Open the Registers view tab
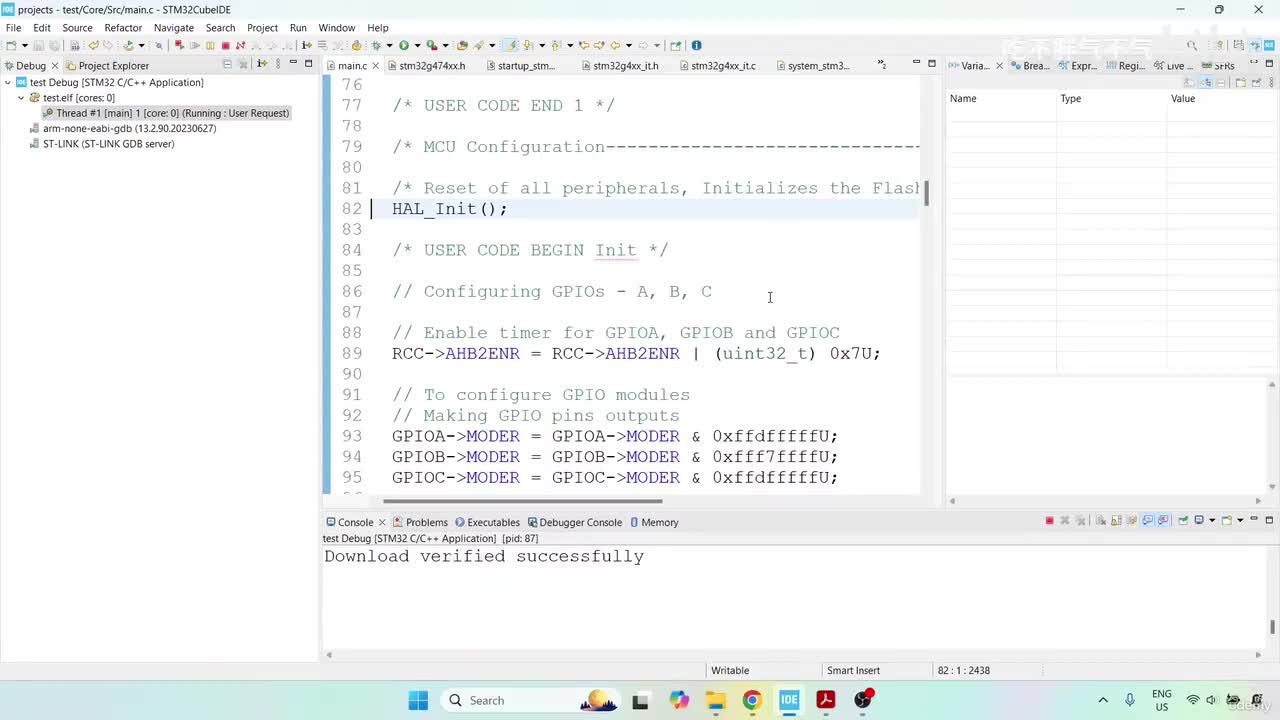The image size is (1280, 720). tap(1125, 66)
